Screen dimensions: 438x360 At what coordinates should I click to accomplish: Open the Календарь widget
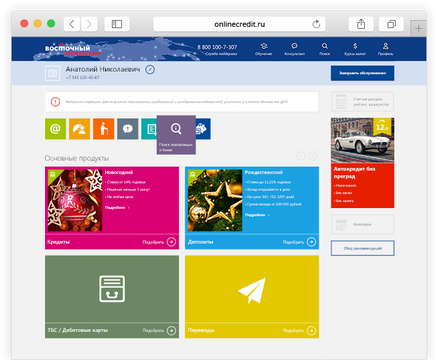coord(362,224)
